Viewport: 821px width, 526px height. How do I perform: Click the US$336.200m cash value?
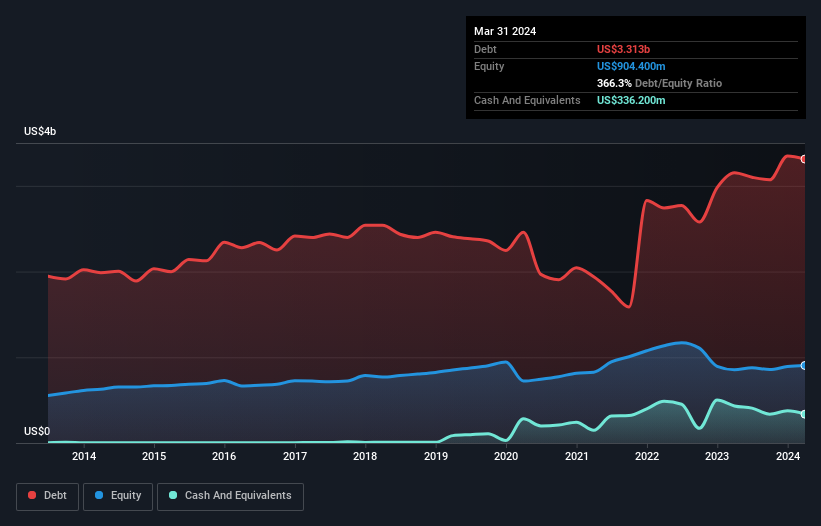(631, 100)
